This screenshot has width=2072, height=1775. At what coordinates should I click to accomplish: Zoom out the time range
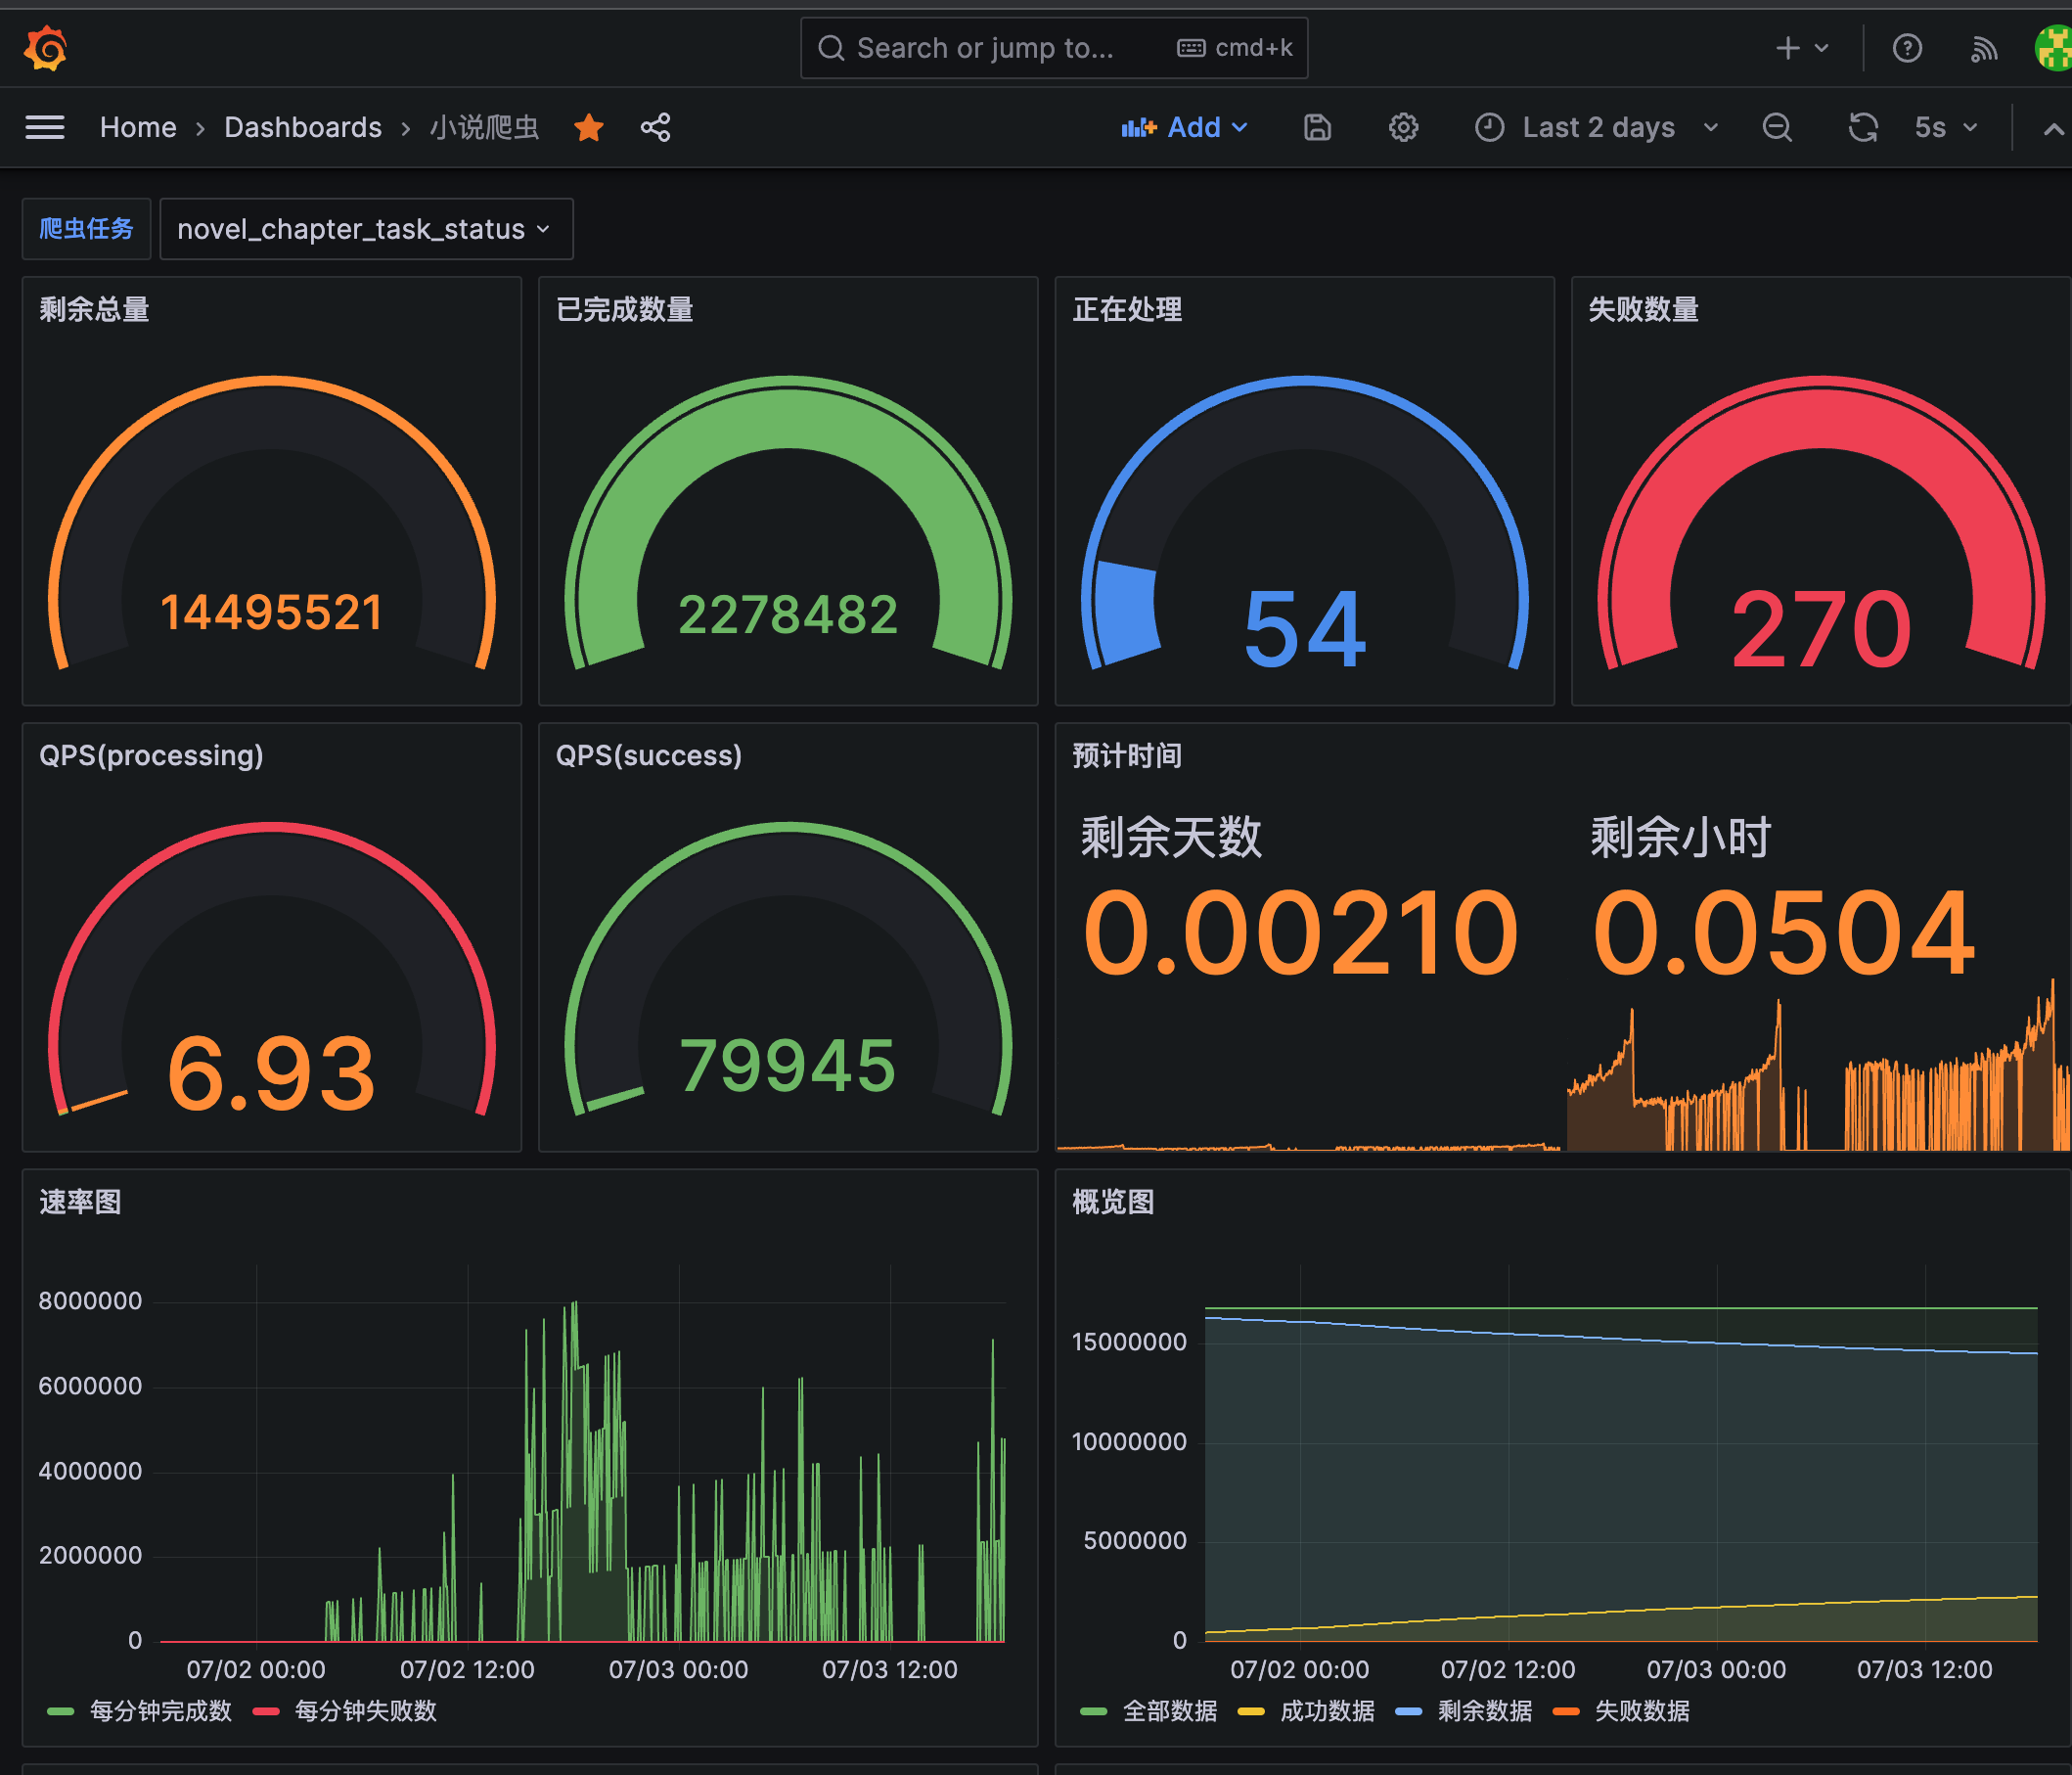[x=1776, y=127]
